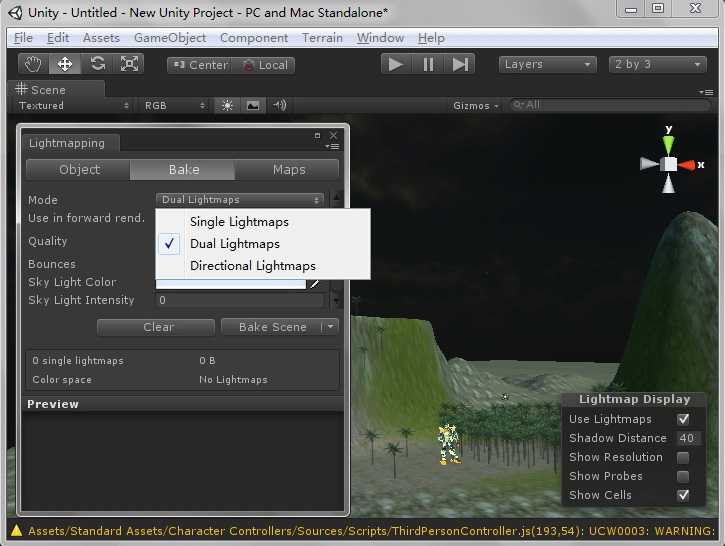
Task: Maximize the Lightmapping window icon
Action: (317, 135)
